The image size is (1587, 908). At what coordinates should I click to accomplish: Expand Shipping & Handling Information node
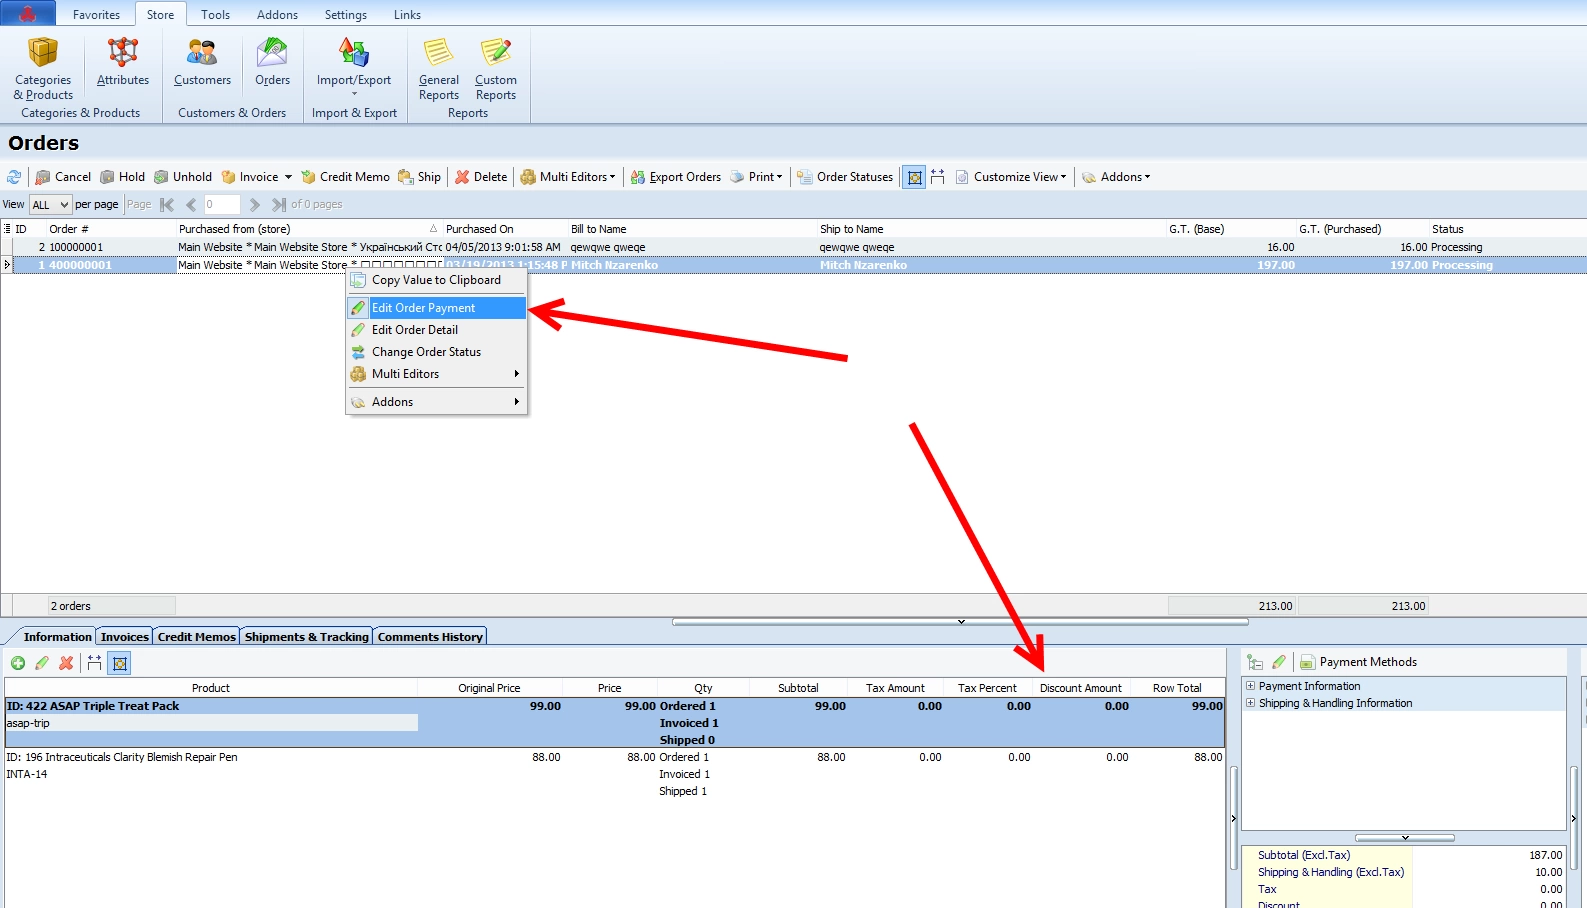coord(1250,703)
